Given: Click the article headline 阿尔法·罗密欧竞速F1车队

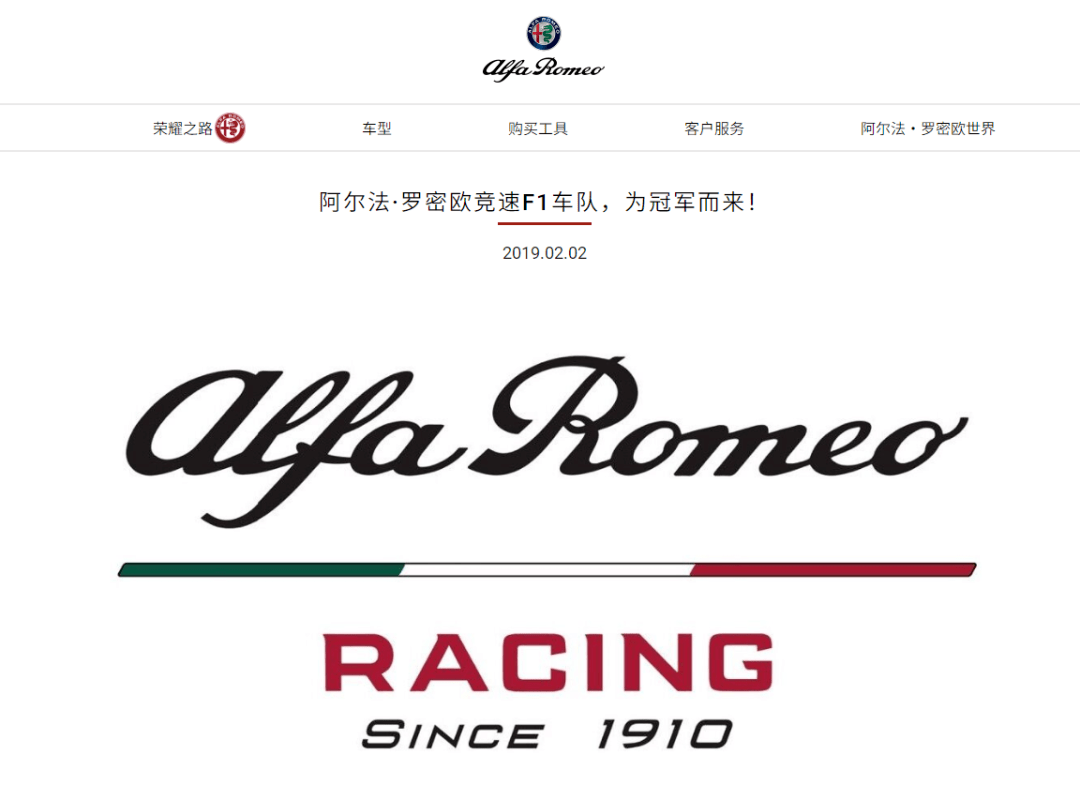Looking at the screenshot, I should [459, 202].
